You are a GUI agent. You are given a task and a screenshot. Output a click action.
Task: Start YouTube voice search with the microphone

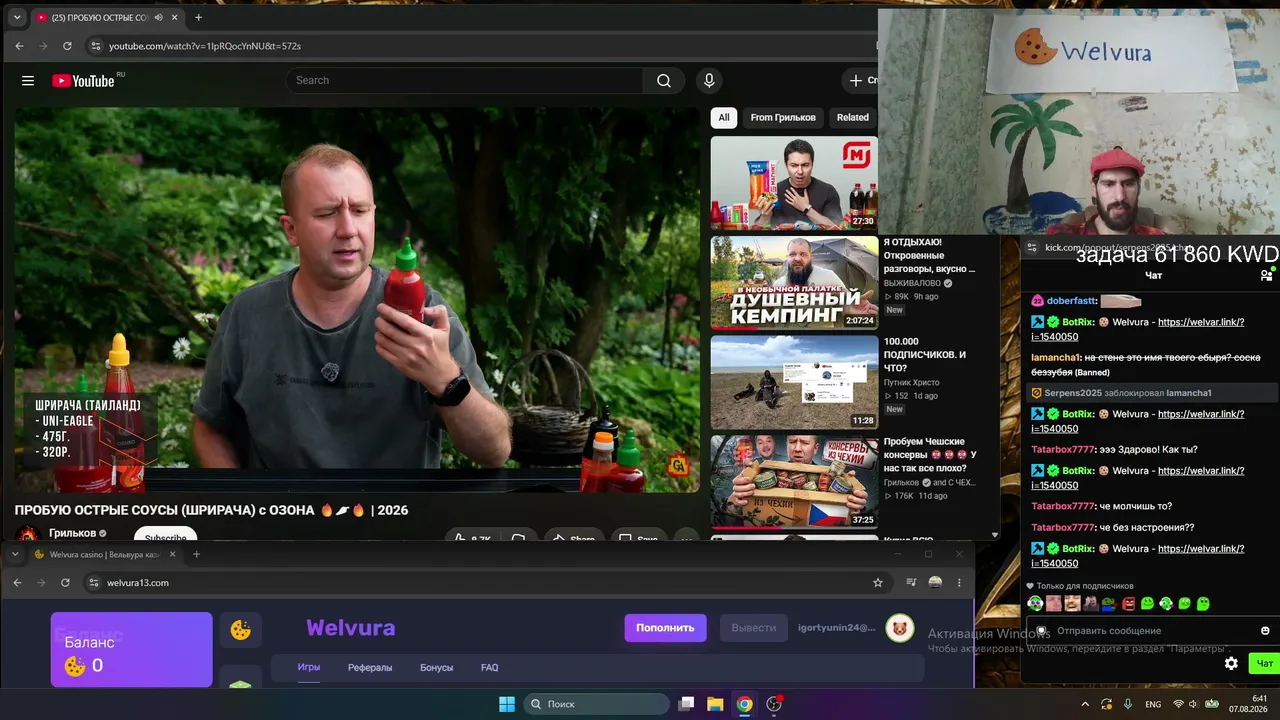click(709, 81)
